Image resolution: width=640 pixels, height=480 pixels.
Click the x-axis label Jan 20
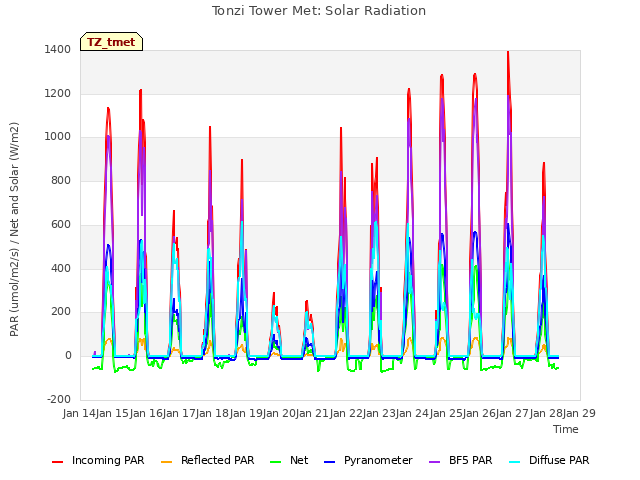[x=279, y=413]
